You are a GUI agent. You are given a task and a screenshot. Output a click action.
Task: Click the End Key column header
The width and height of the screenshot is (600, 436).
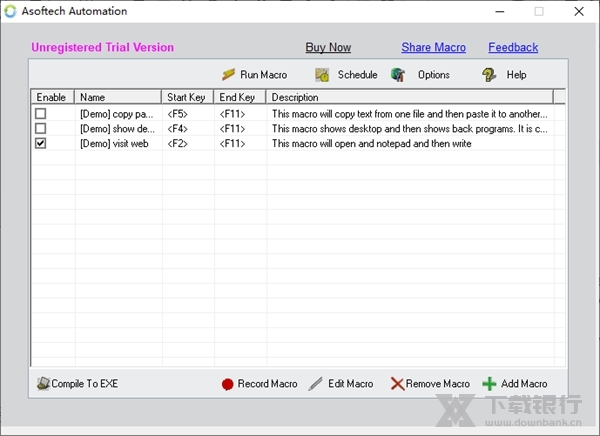pyautogui.click(x=240, y=98)
